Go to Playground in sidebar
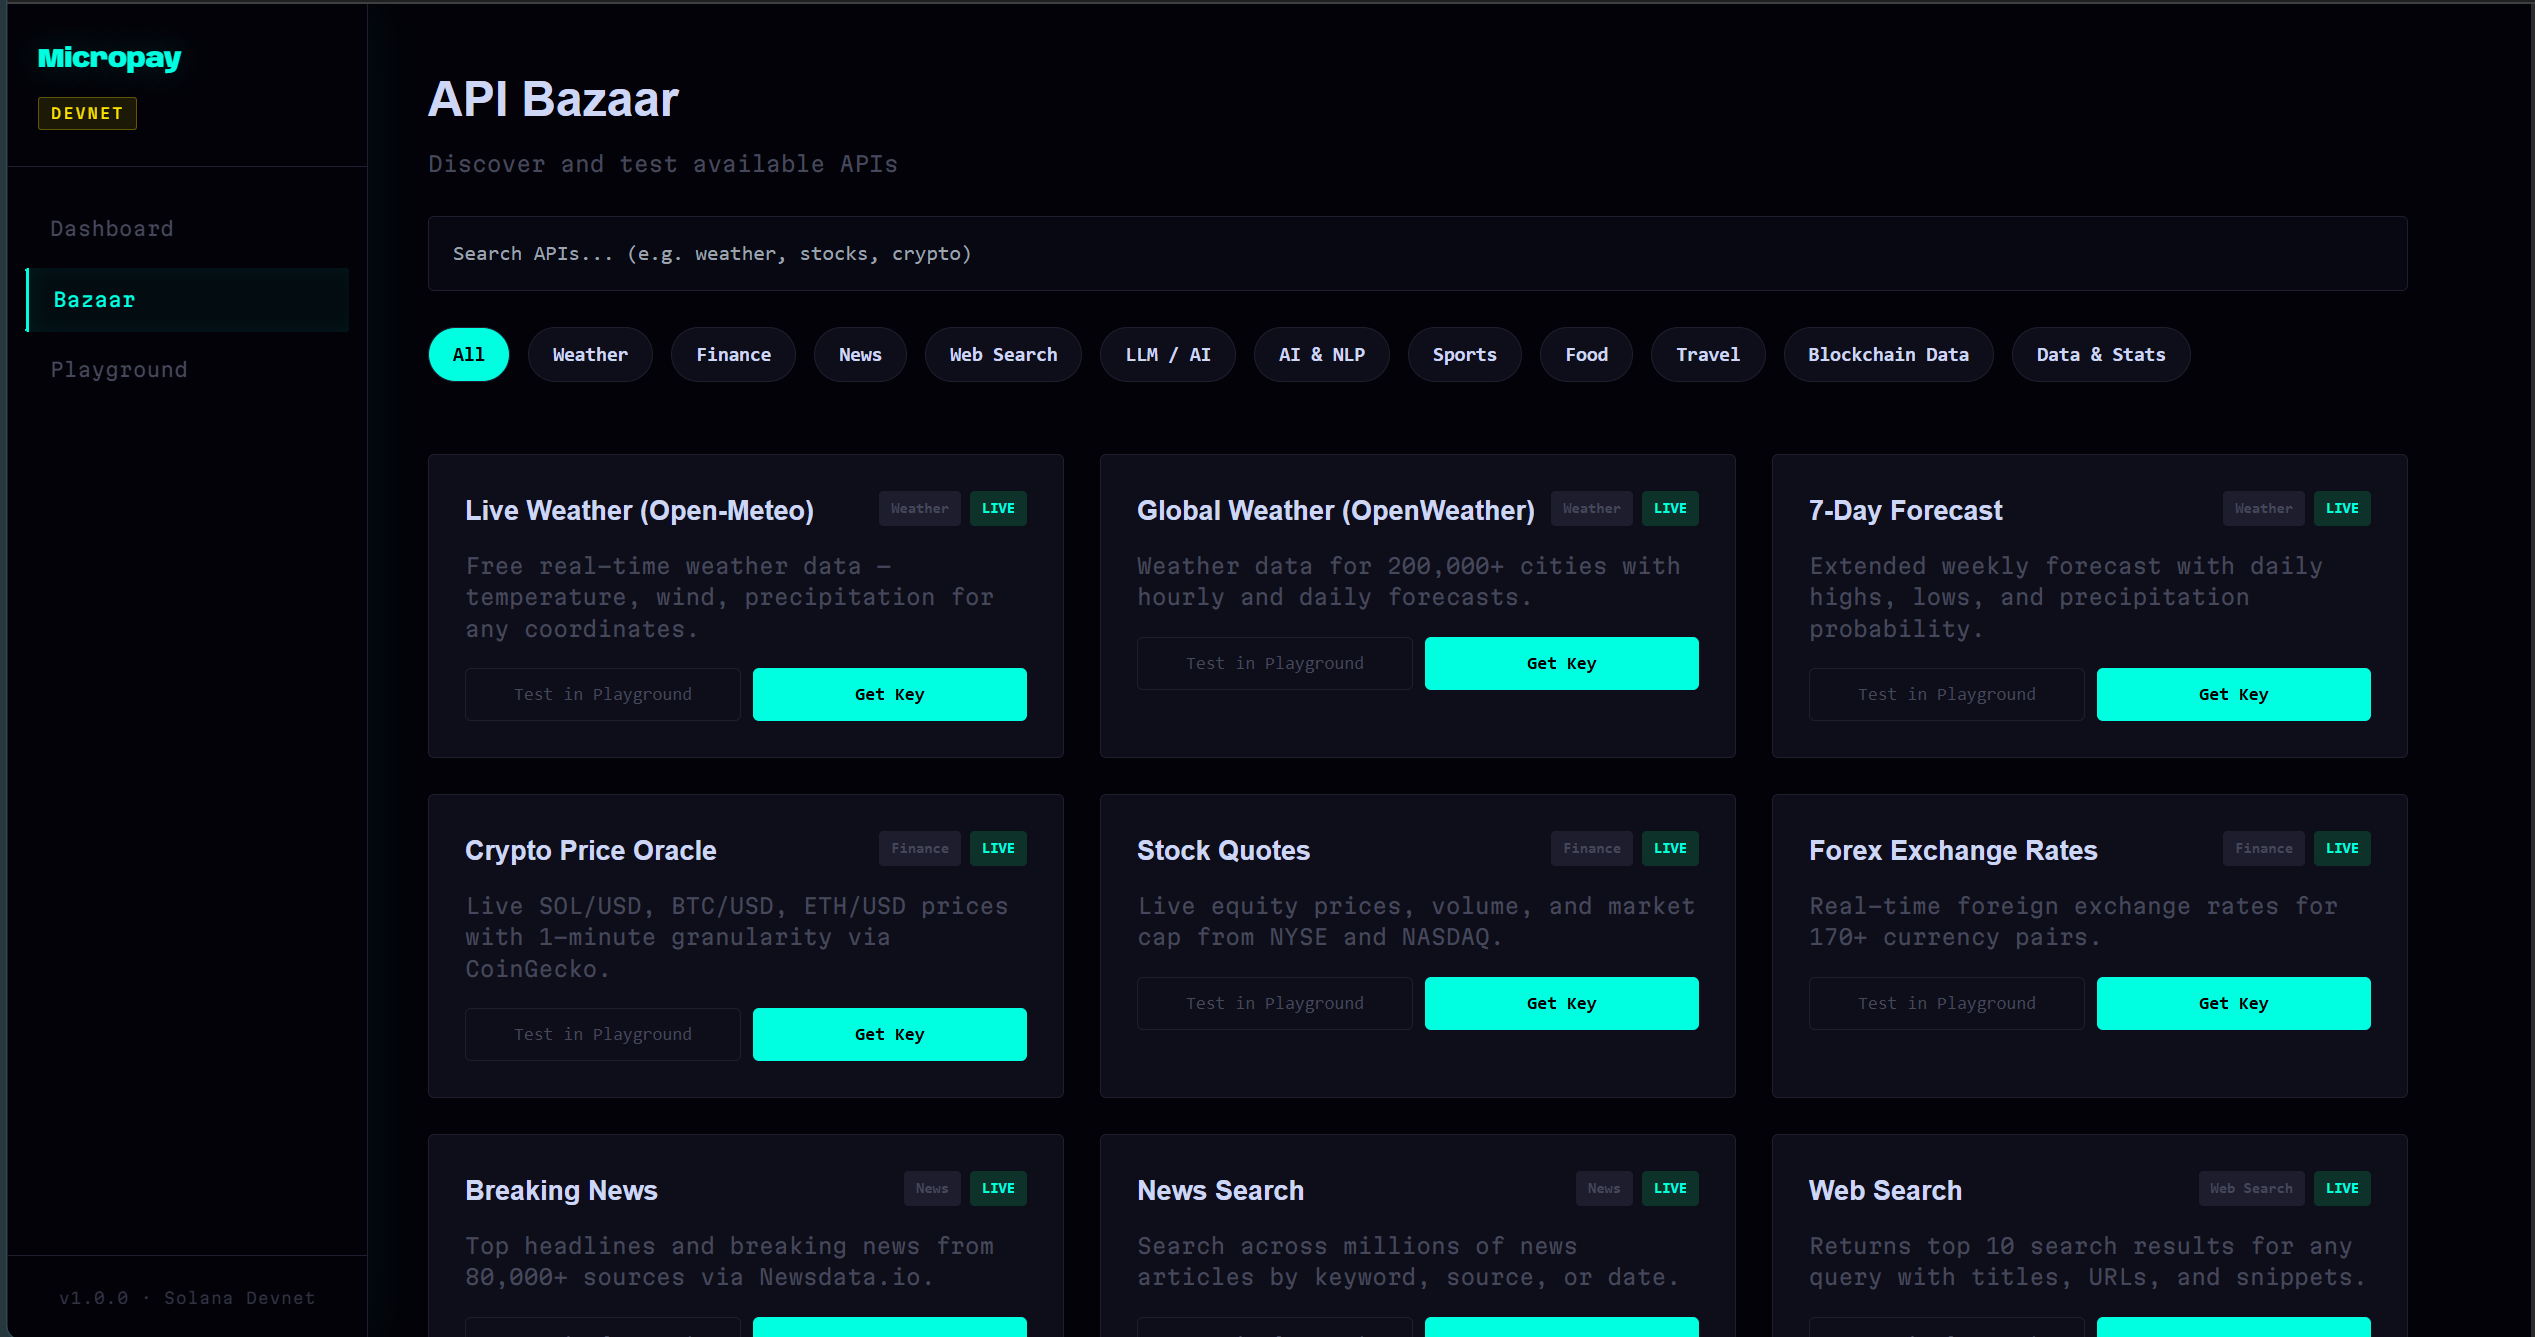Viewport: 2535px width, 1337px height. click(119, 370)
